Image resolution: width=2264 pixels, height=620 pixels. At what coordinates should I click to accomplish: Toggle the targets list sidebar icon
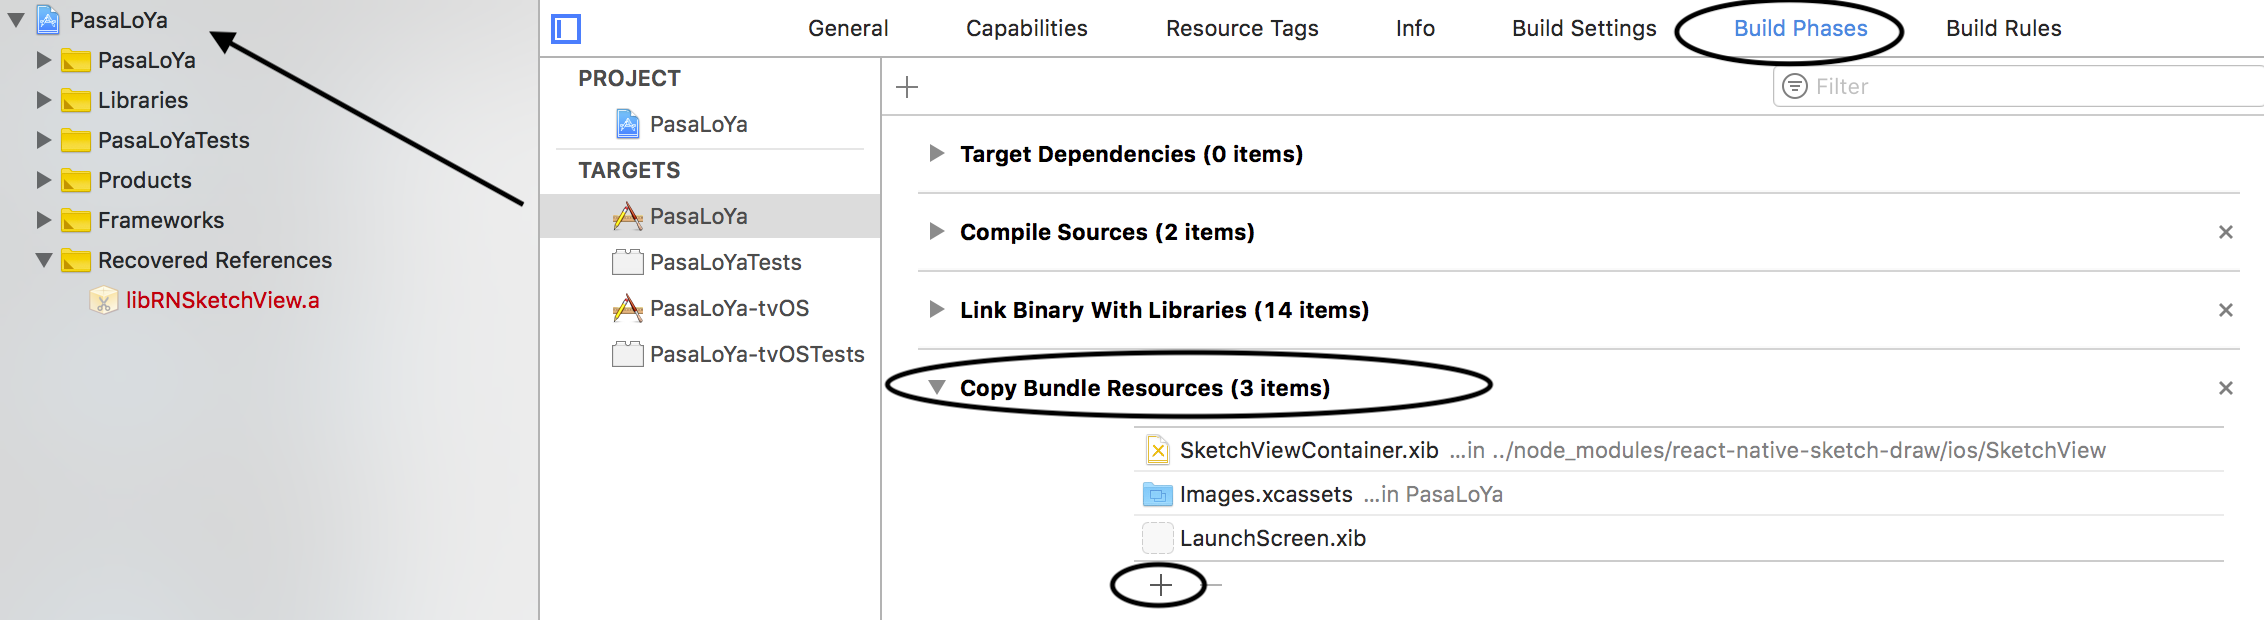[566, 29]
